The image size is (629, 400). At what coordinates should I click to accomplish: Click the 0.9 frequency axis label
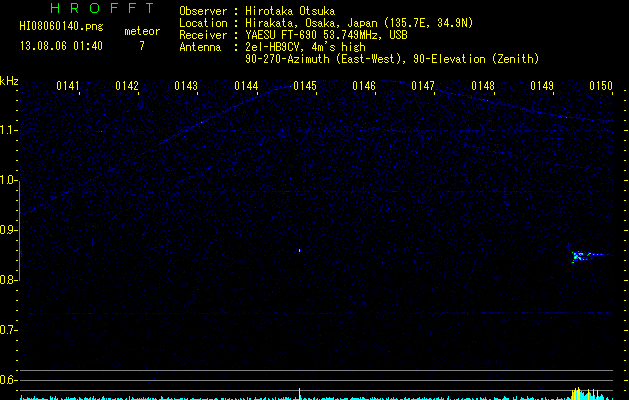(9, 230)
